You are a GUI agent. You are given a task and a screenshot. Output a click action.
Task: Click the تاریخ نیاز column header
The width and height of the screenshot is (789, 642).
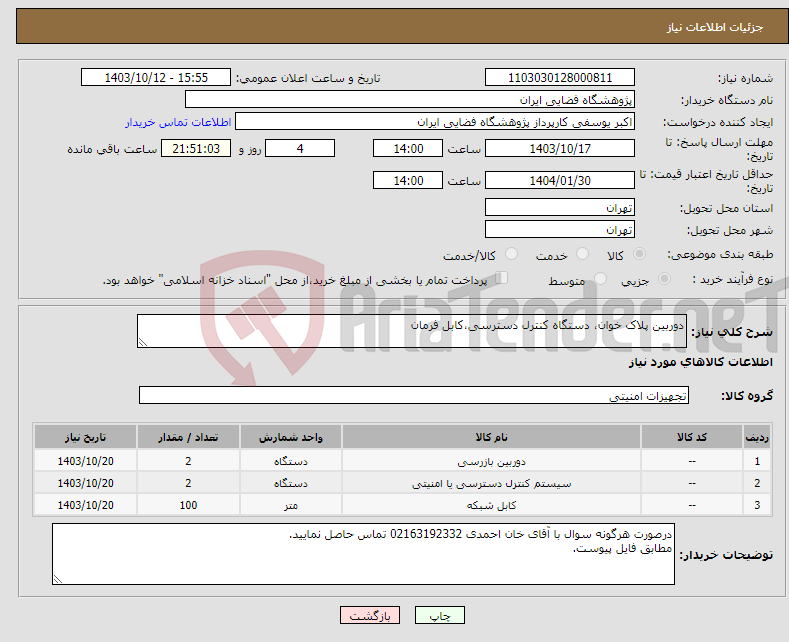tap(86, 437)
